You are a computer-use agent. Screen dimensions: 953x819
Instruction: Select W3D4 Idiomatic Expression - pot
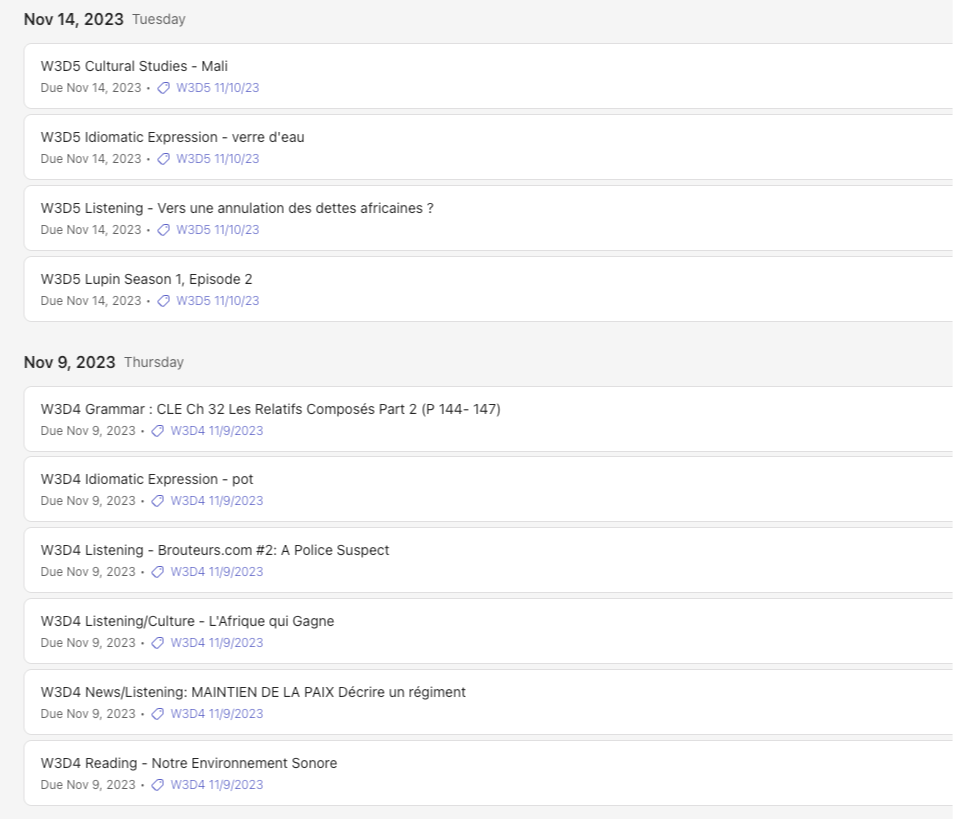point(147,479)
